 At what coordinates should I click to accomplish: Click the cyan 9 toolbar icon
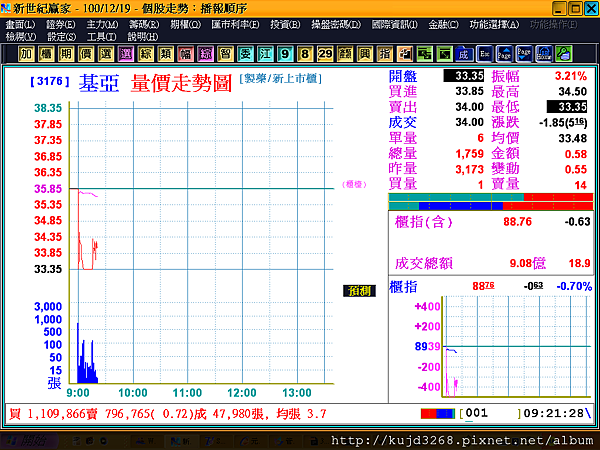[285, 54]
